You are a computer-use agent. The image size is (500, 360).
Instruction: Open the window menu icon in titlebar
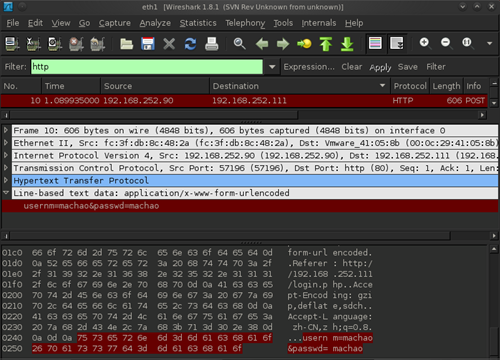click(8, 6)
